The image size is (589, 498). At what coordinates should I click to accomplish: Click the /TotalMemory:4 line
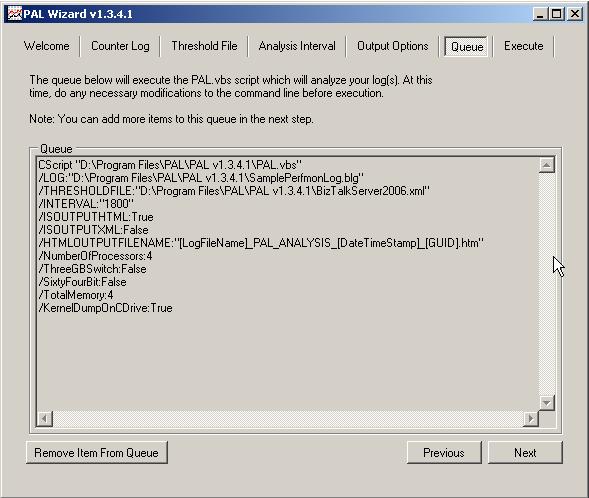click(76, 295)
